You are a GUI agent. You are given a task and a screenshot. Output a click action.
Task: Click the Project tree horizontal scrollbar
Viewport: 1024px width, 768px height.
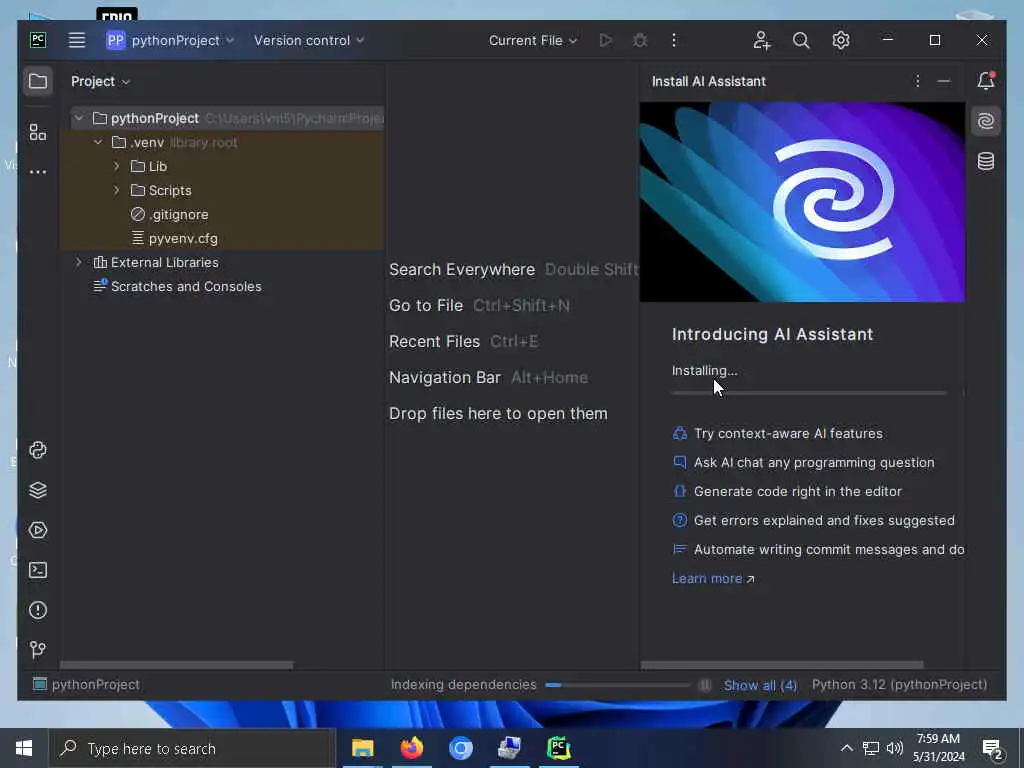[x=176, y=665]
